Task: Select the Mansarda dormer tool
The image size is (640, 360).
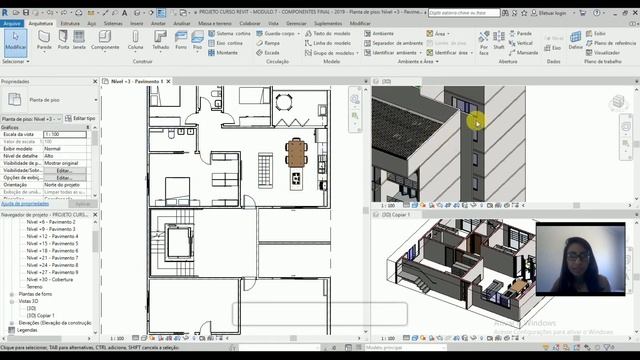Action: point(523,53)
